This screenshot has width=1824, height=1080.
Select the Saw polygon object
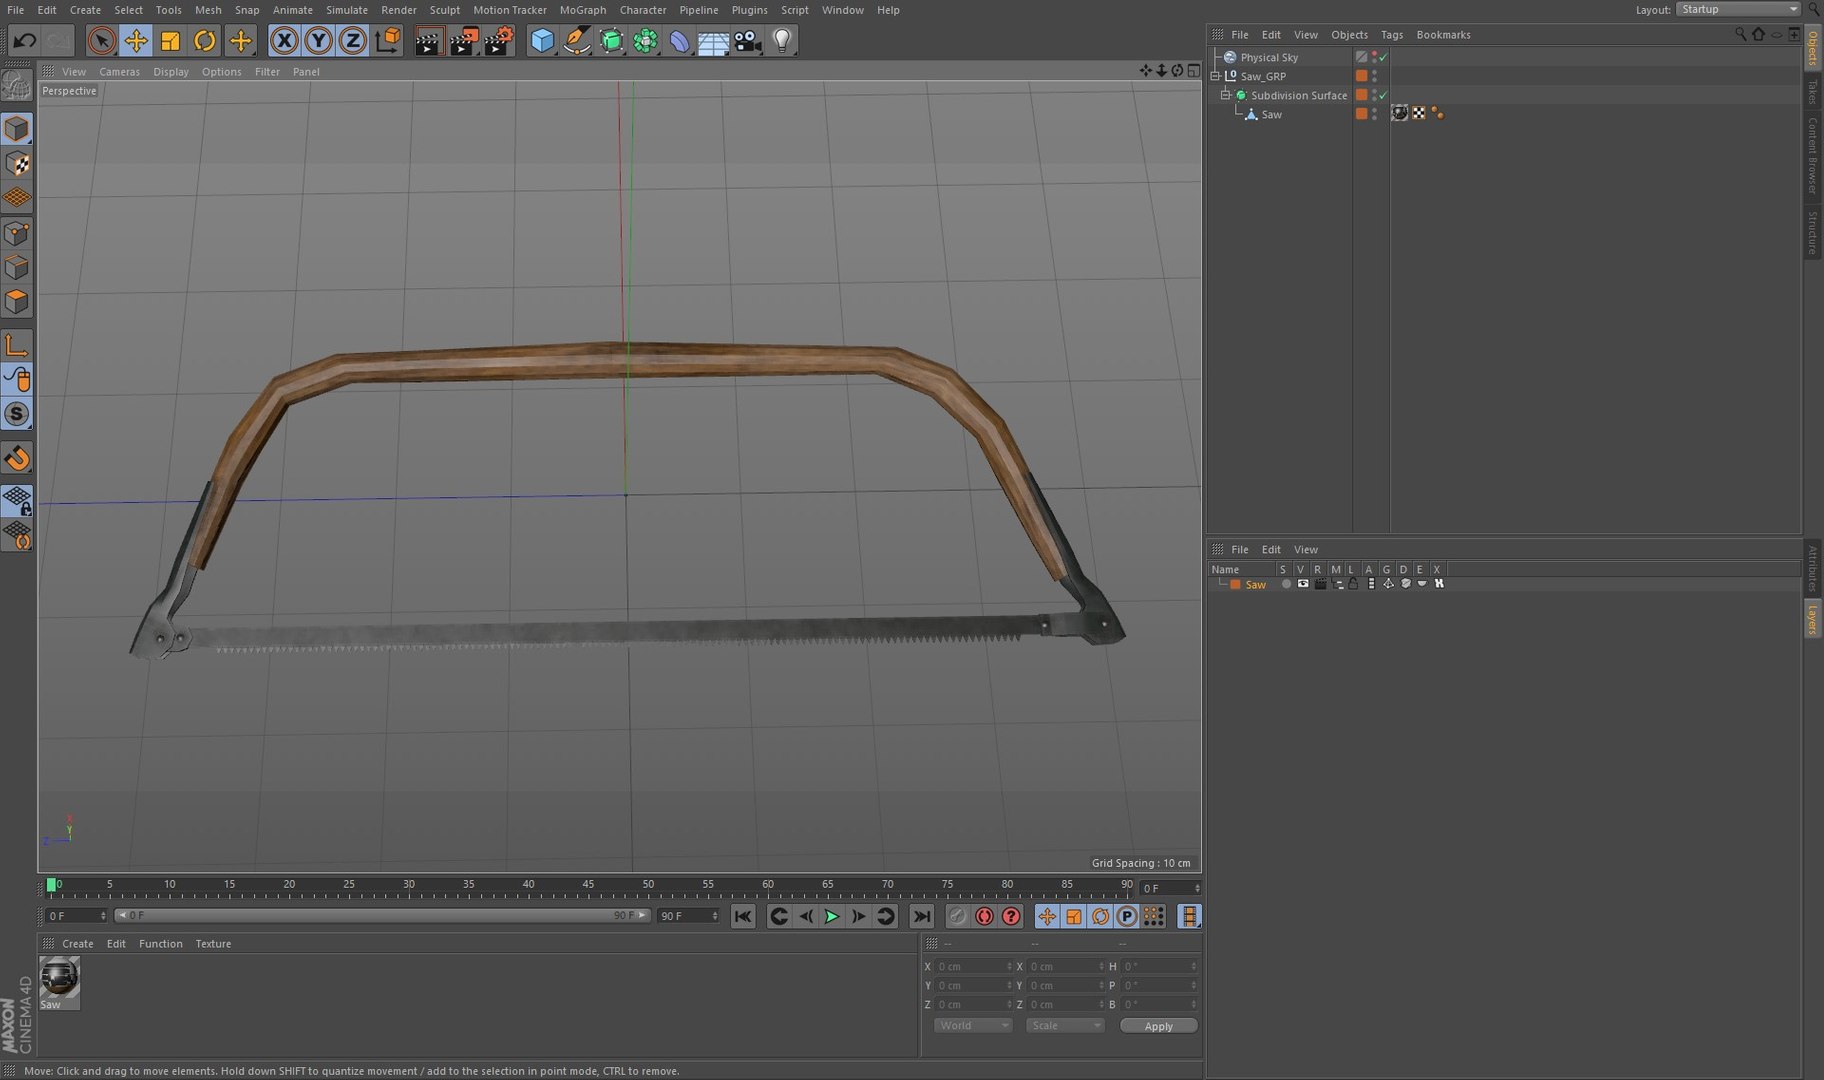[1271, 114]
